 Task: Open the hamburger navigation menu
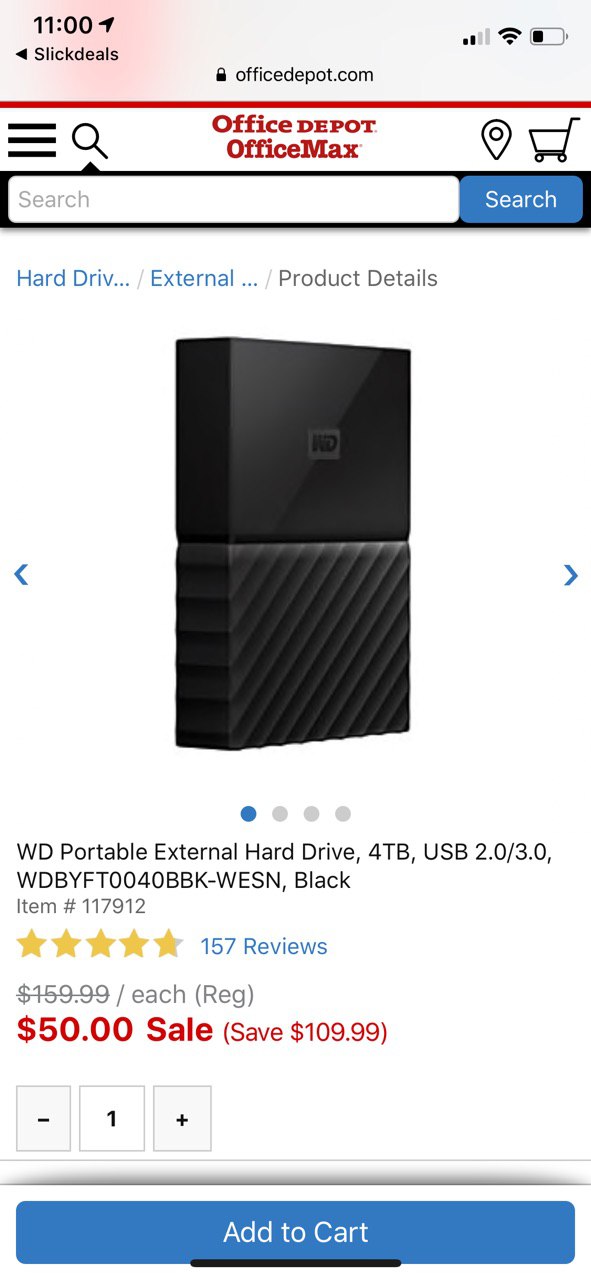32,140
